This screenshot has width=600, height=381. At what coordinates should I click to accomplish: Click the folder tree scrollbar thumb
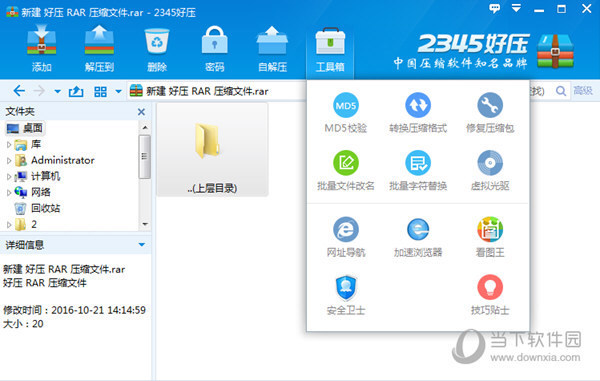point(145,156)
